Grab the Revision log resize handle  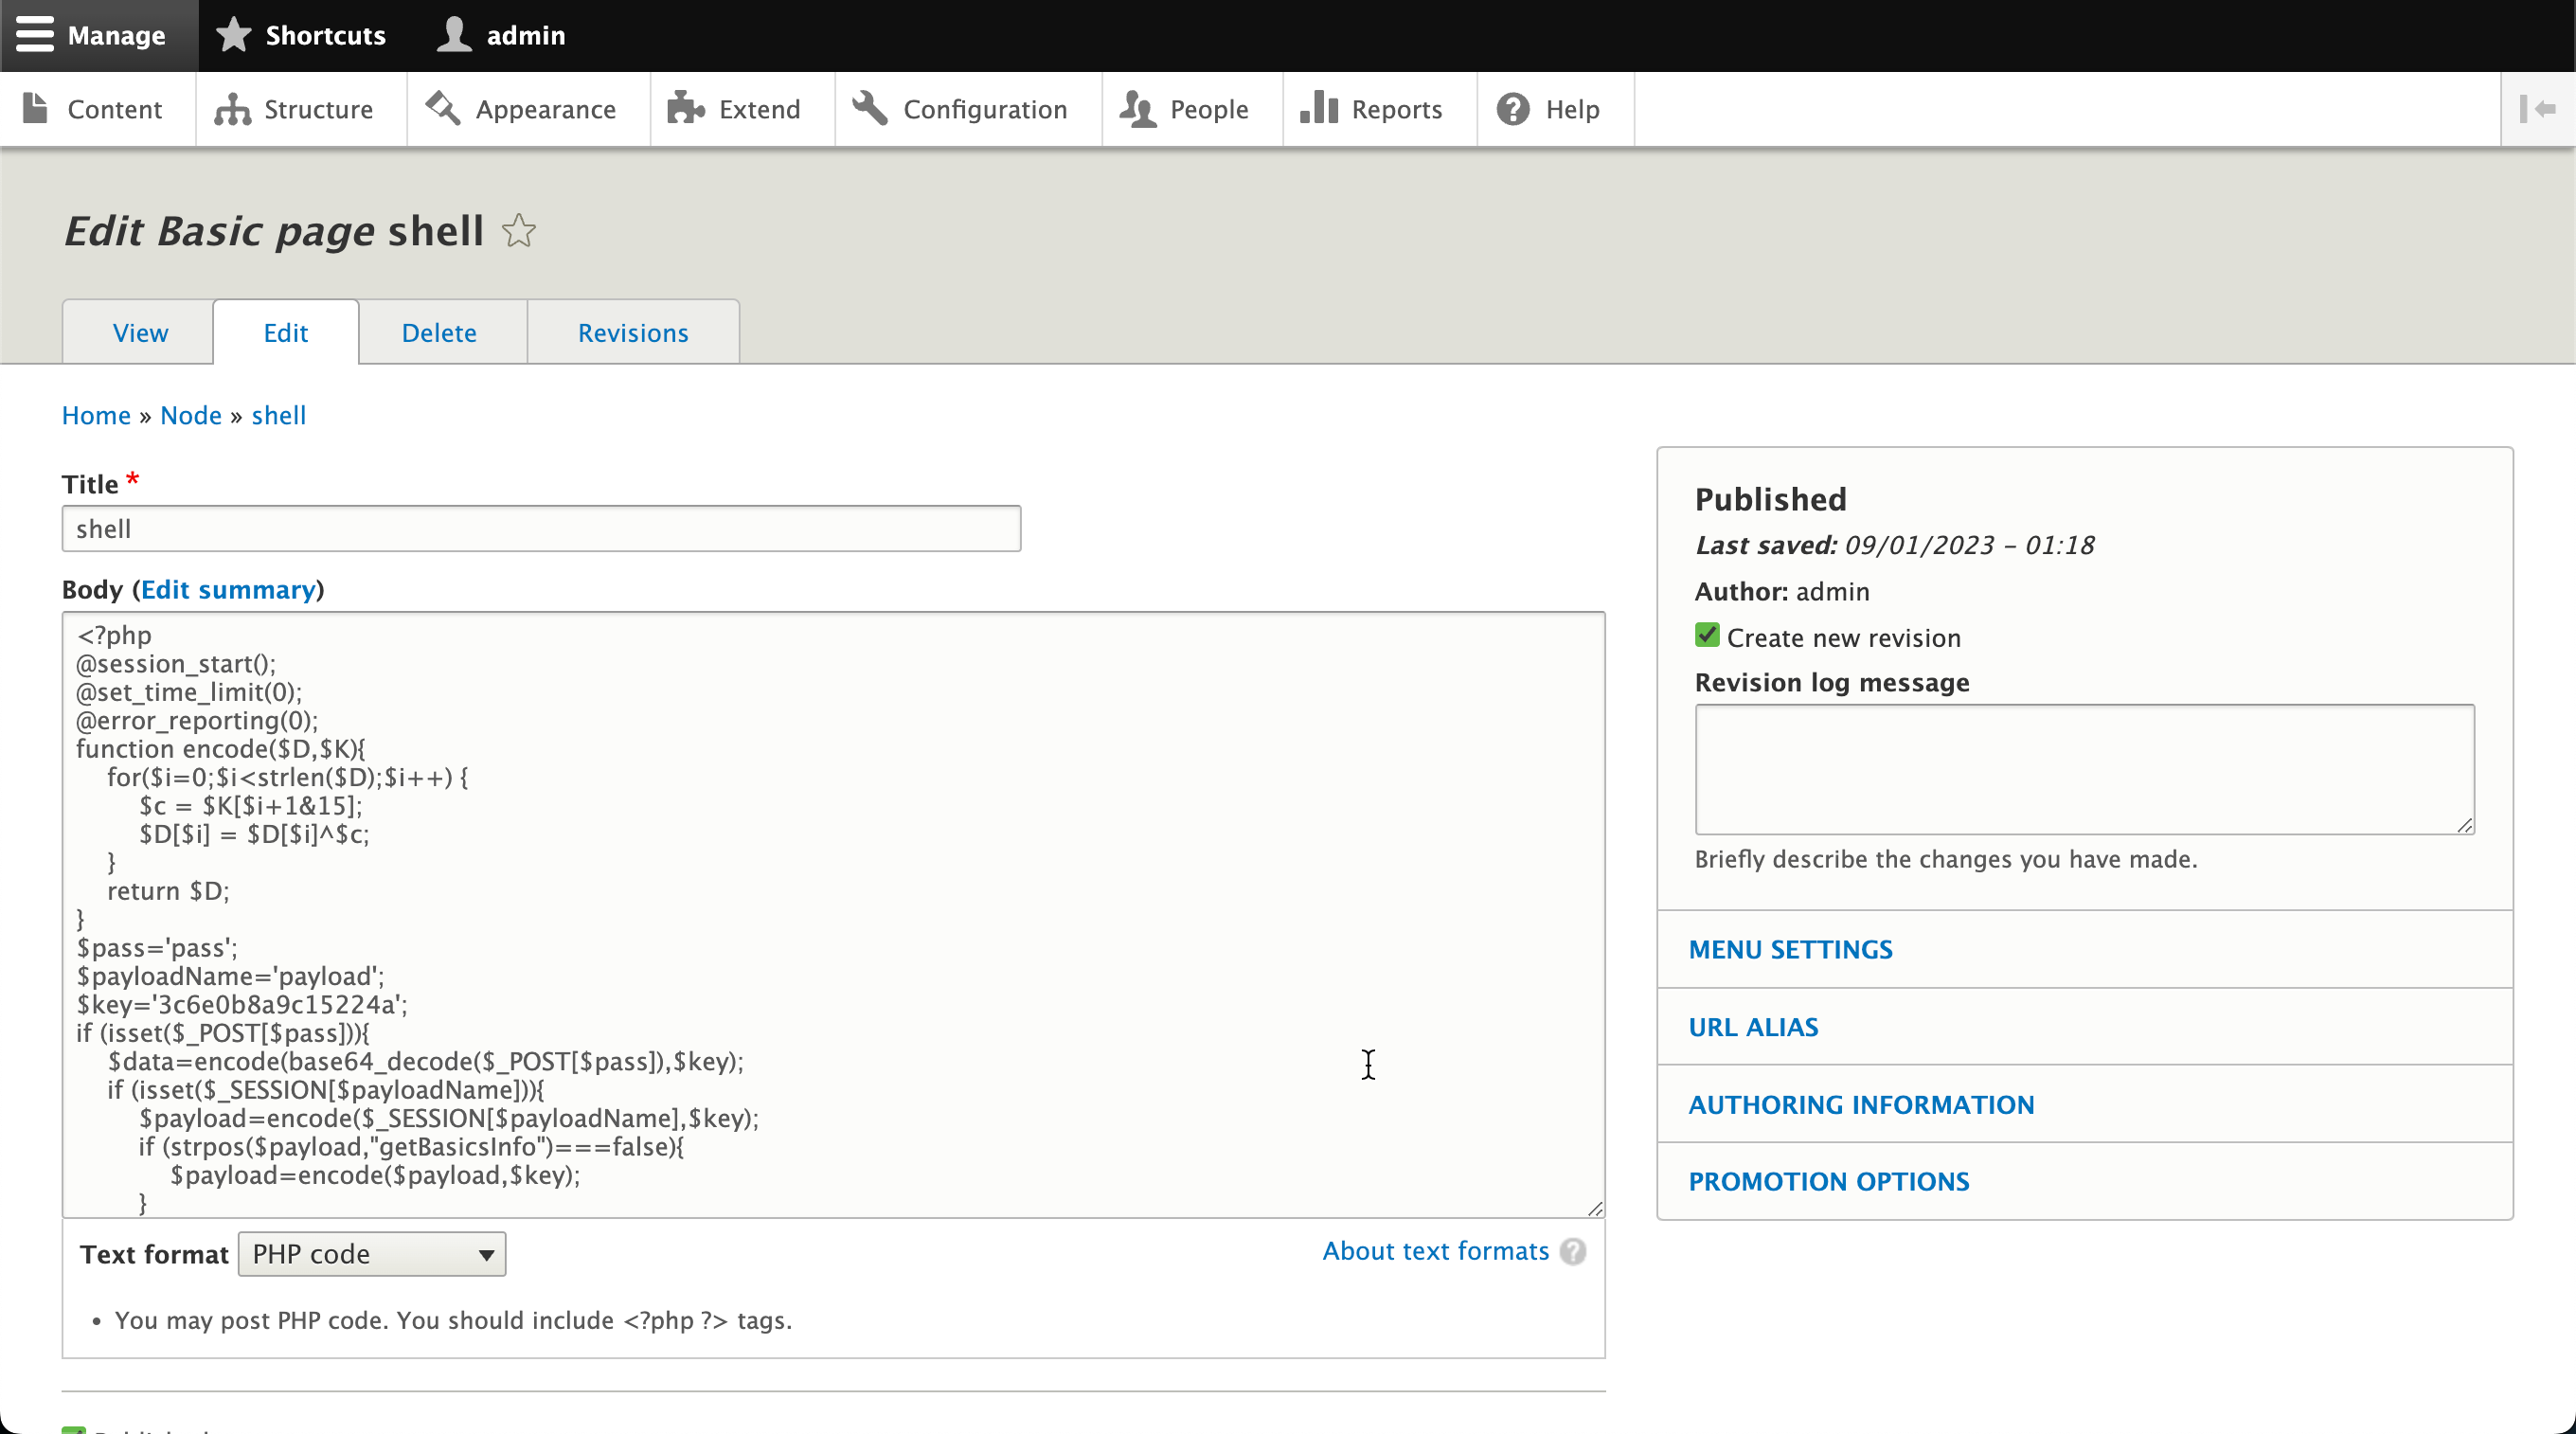(2464, 824)
